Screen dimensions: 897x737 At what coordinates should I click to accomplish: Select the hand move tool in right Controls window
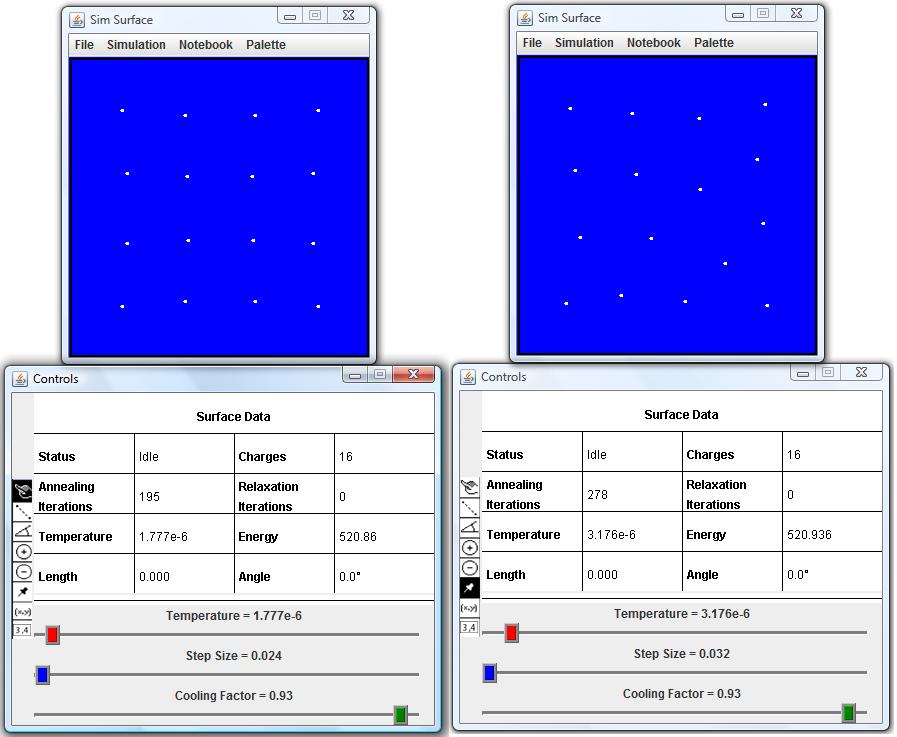point(469,487)
